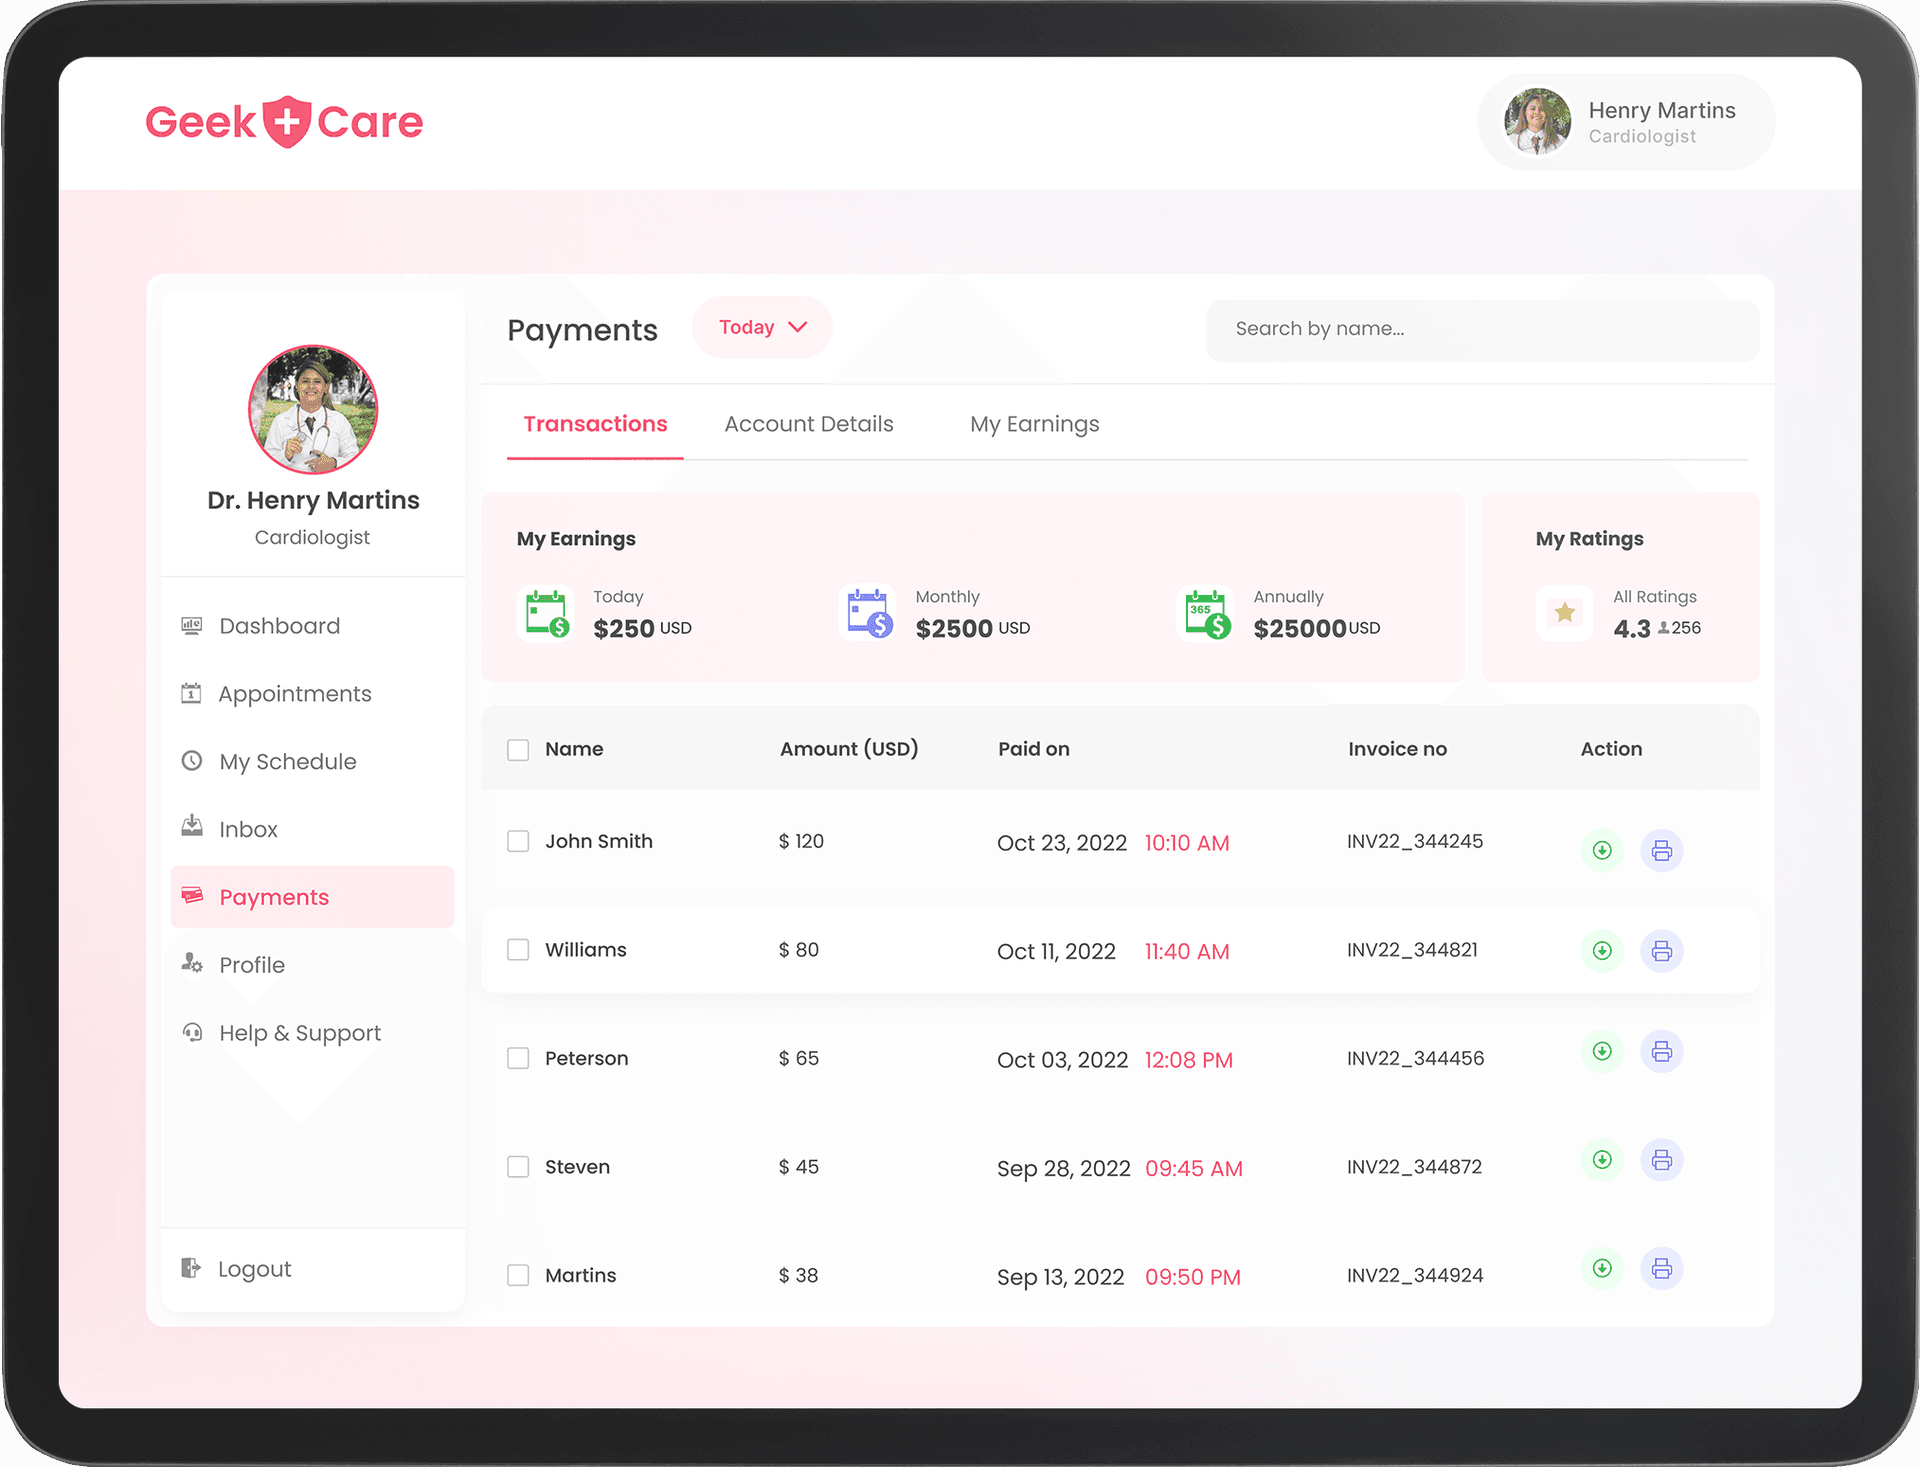Click the Inbox tray icon
This screenshot has height=1467, width=1920.
coord(192,826)
